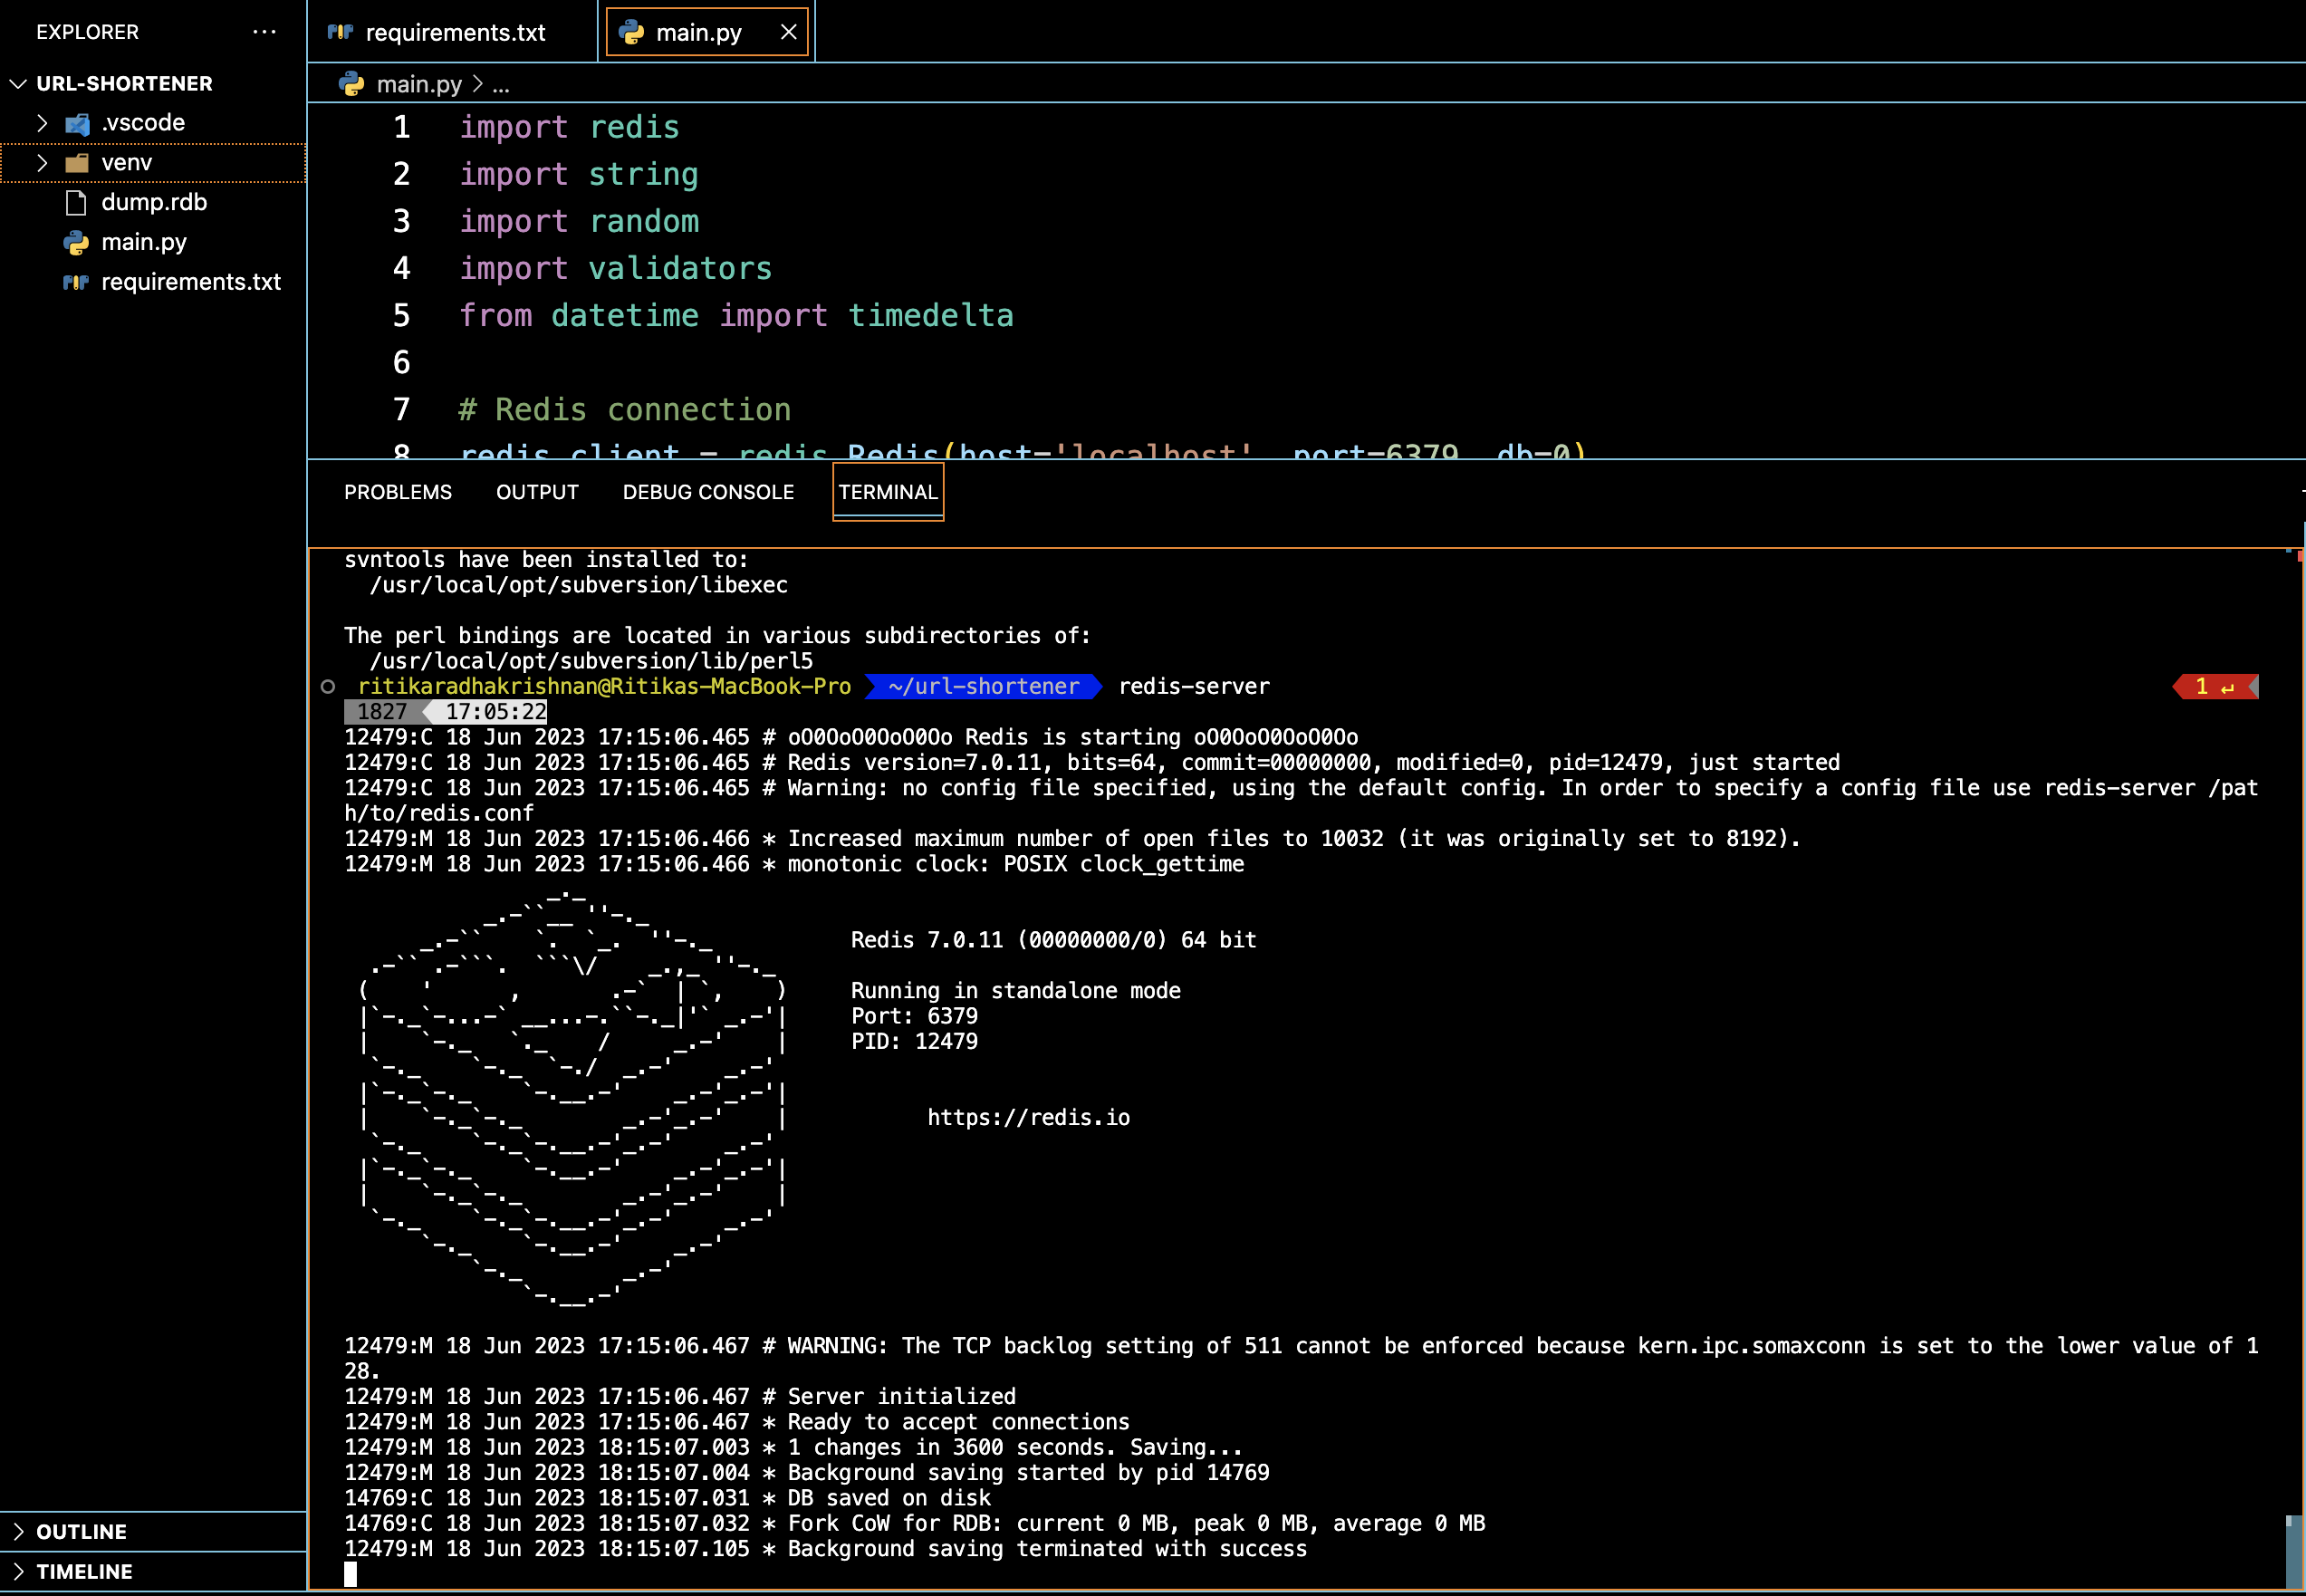
Task: Click the terminal scrollbar thumb
Action: point(2295,1552)
